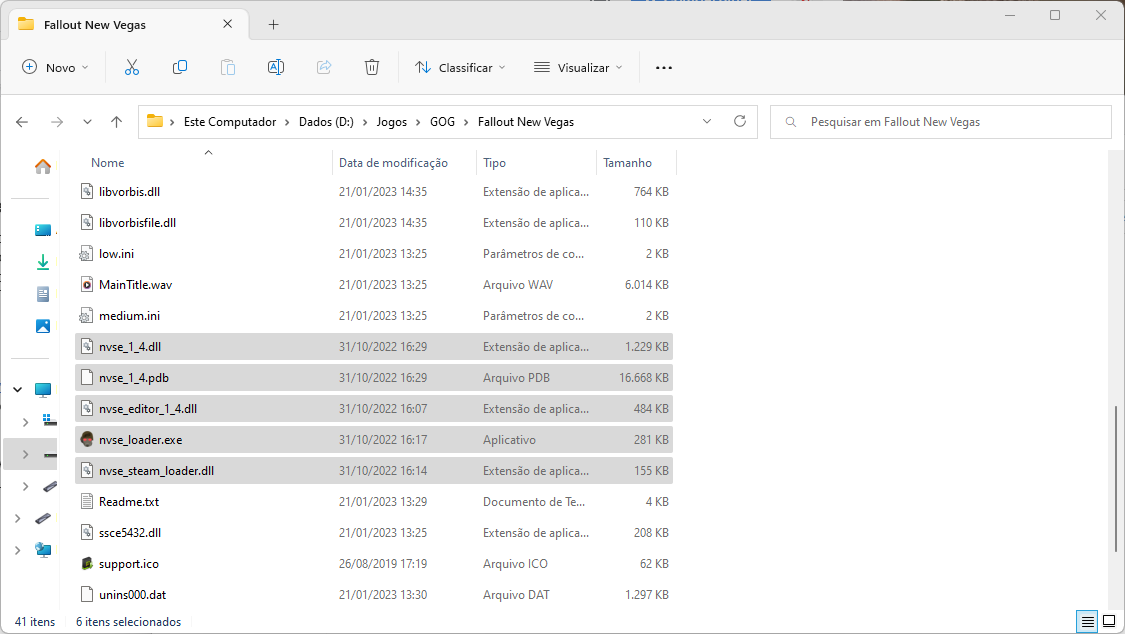Image resolution: width=1125 pixels, height=634 pixels.
Task: Refresh the current folder view
Action: click(x=740, y=121)
